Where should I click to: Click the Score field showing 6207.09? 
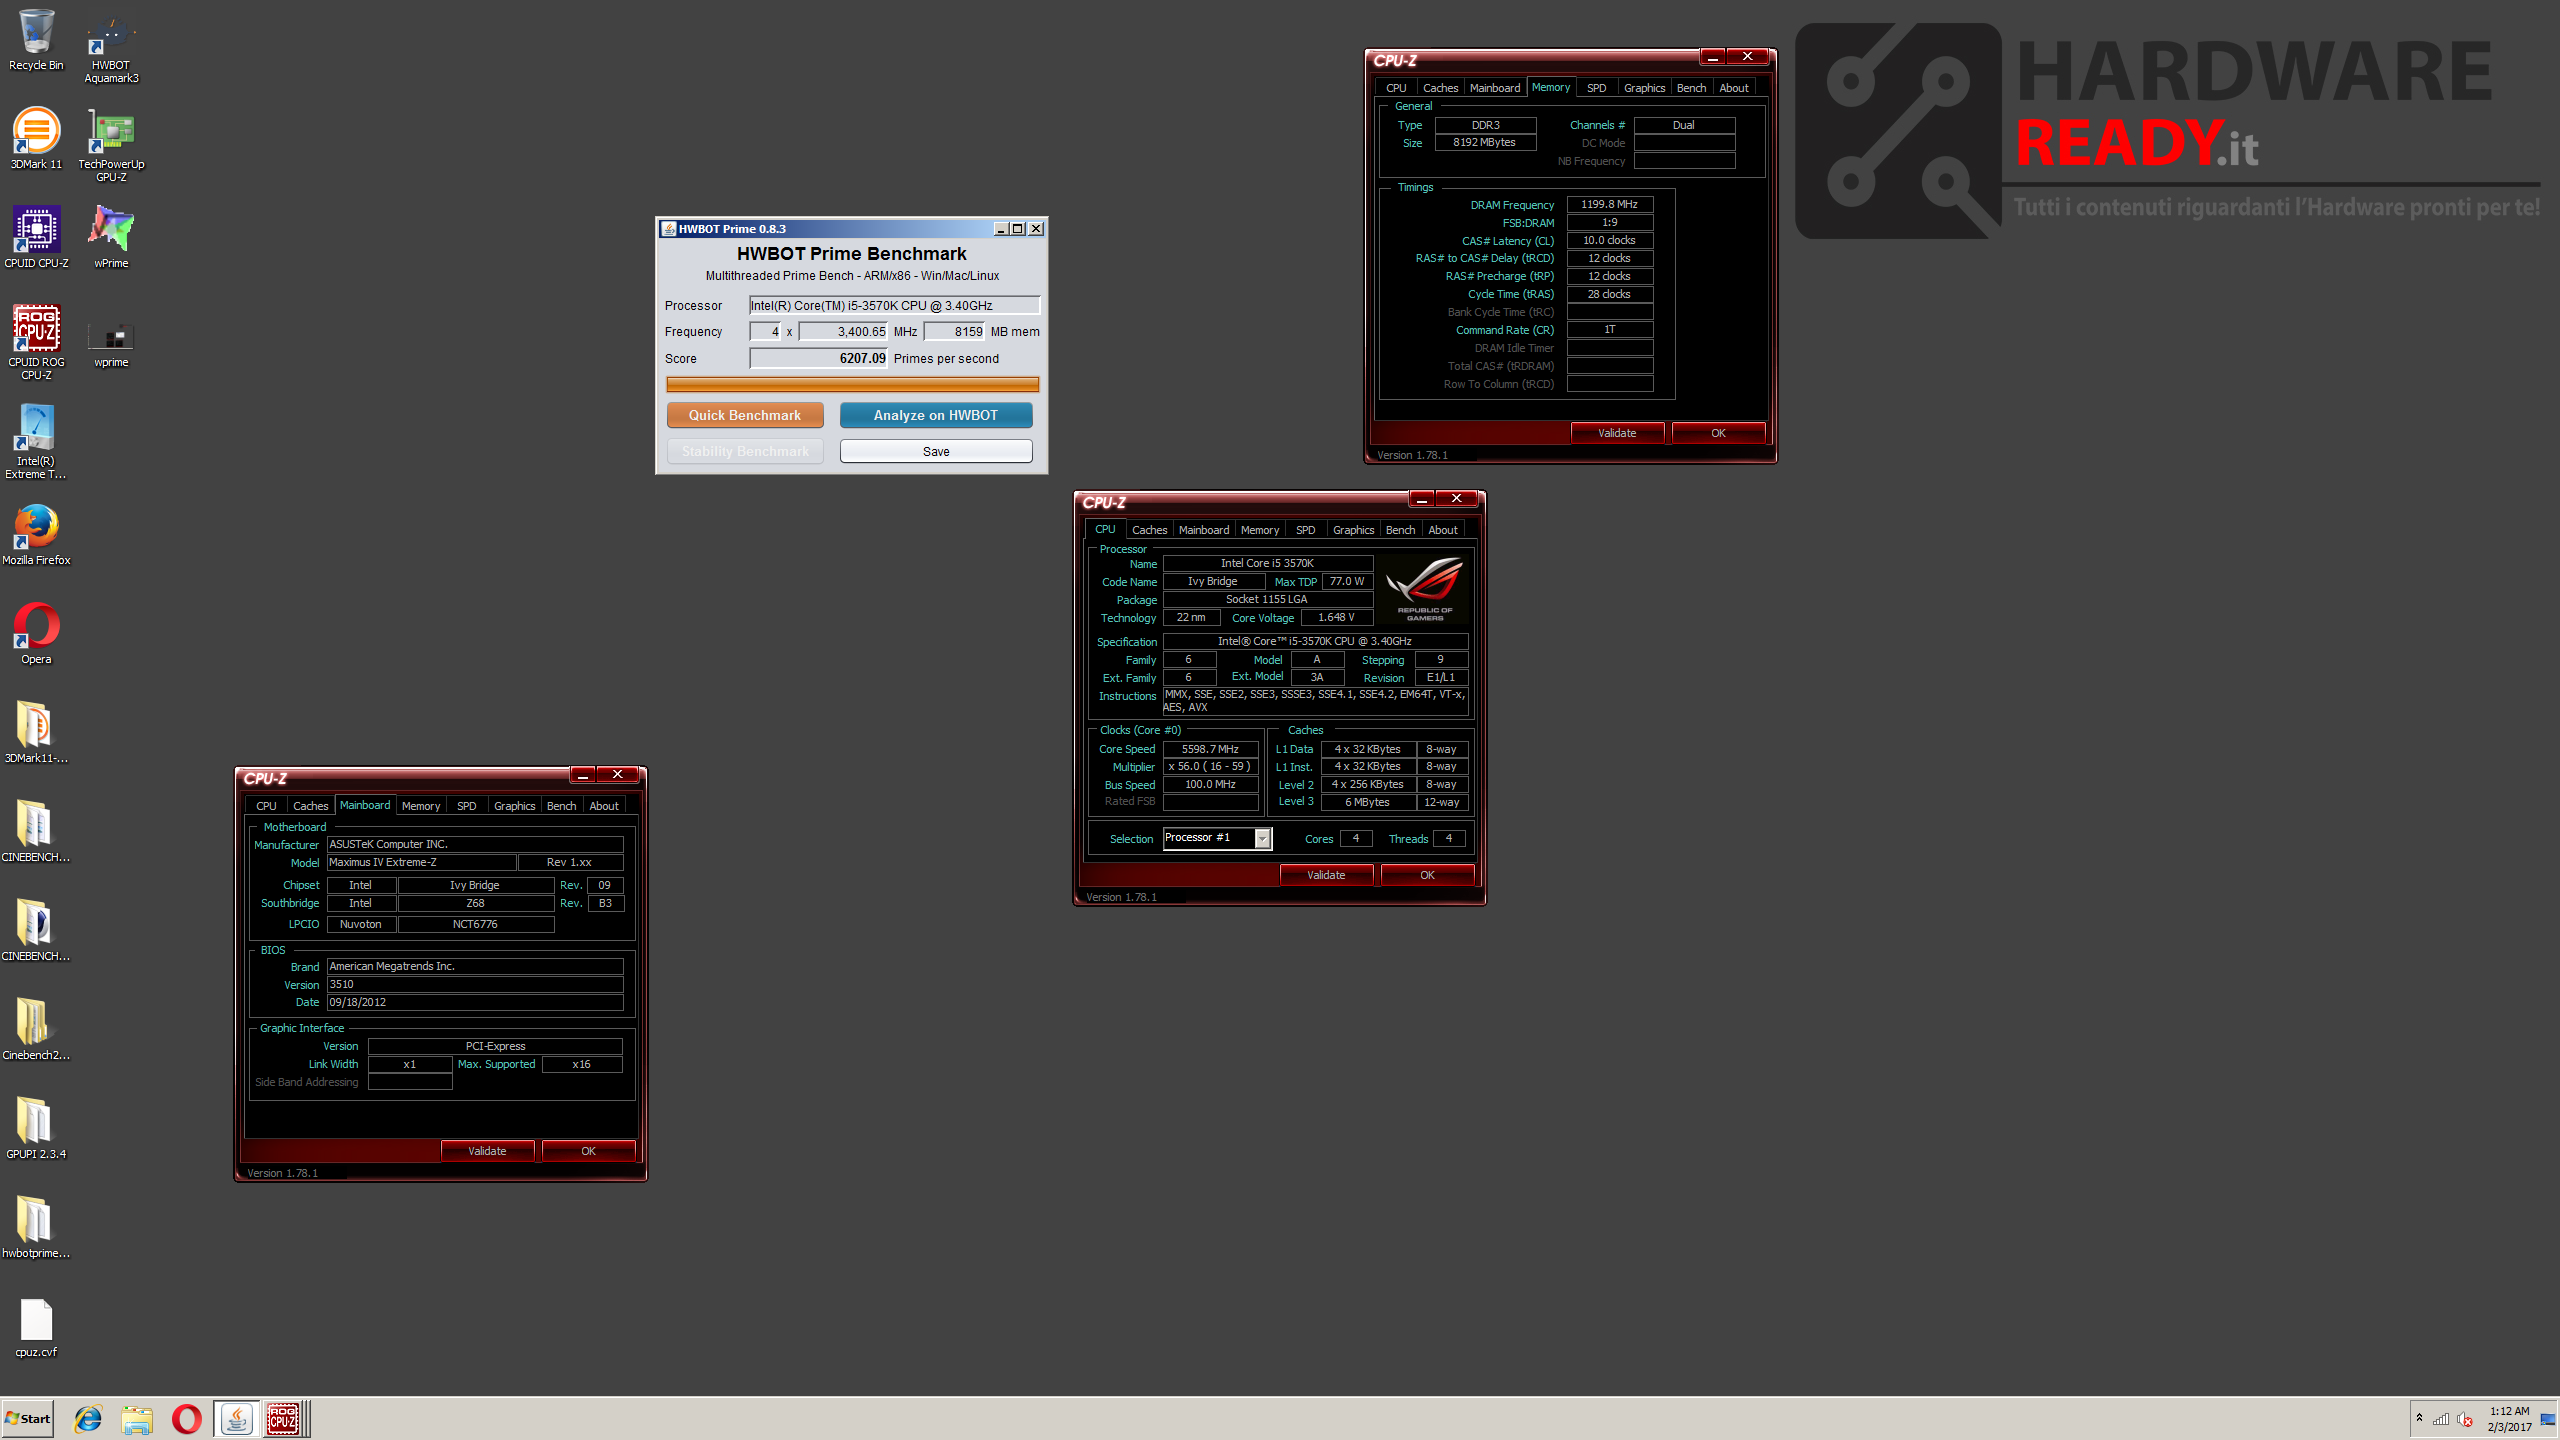tap(819, 358)
